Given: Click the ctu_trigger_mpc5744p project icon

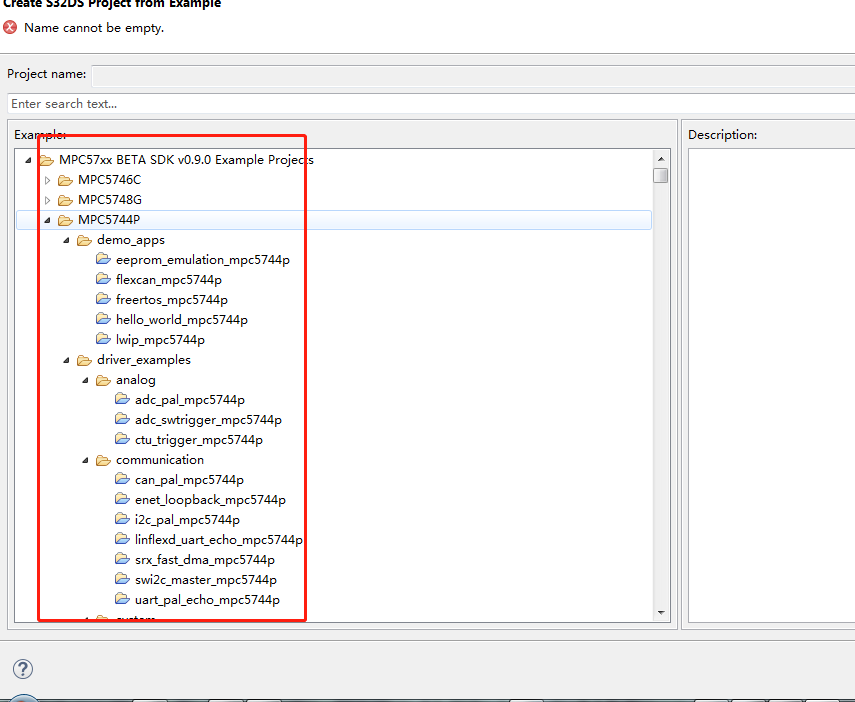Looking at the screenshot, I should (123, 439).
